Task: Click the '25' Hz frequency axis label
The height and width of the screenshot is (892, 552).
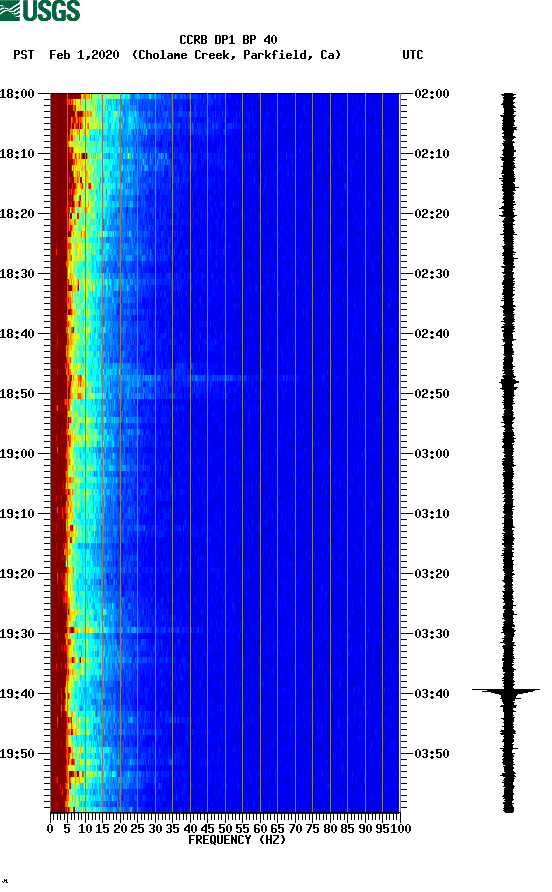Action: [x=137, y=829]
